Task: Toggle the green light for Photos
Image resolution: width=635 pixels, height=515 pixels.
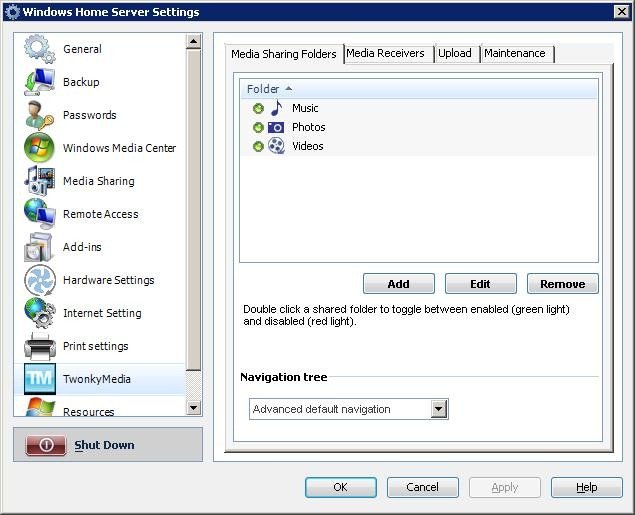Action: 258,128
